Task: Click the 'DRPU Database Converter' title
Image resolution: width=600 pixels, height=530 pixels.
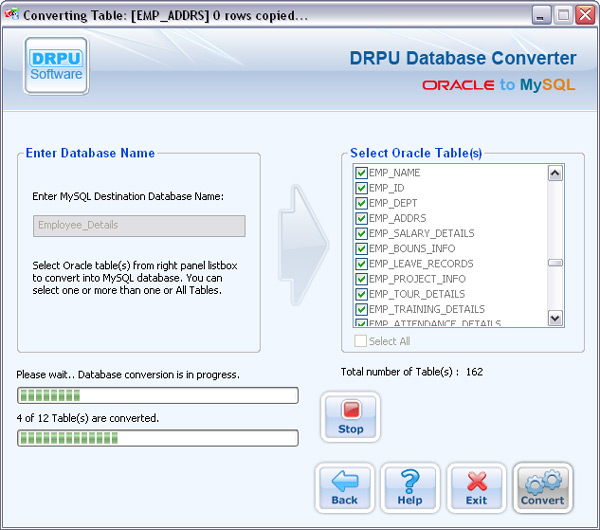Action: [463, 59]
